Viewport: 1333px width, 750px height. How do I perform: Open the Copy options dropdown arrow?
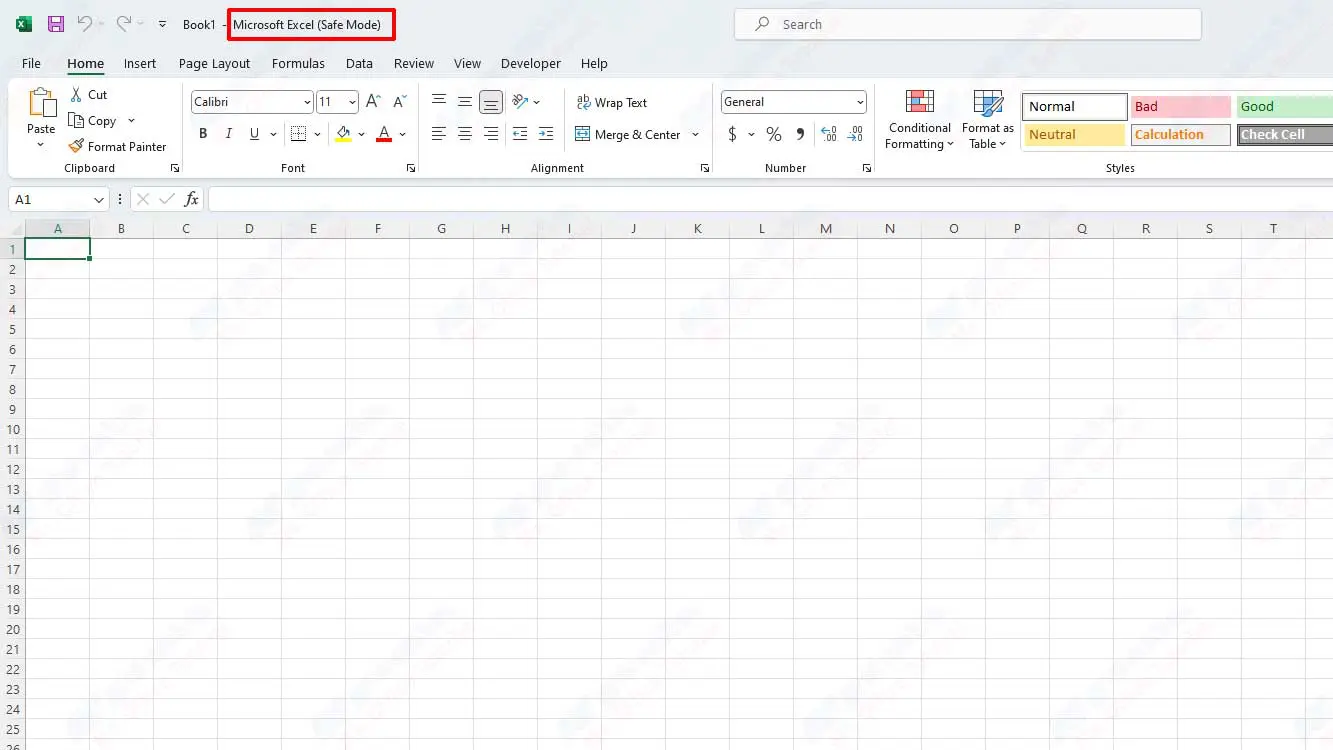pyautogui.click(x=131, y=121)
